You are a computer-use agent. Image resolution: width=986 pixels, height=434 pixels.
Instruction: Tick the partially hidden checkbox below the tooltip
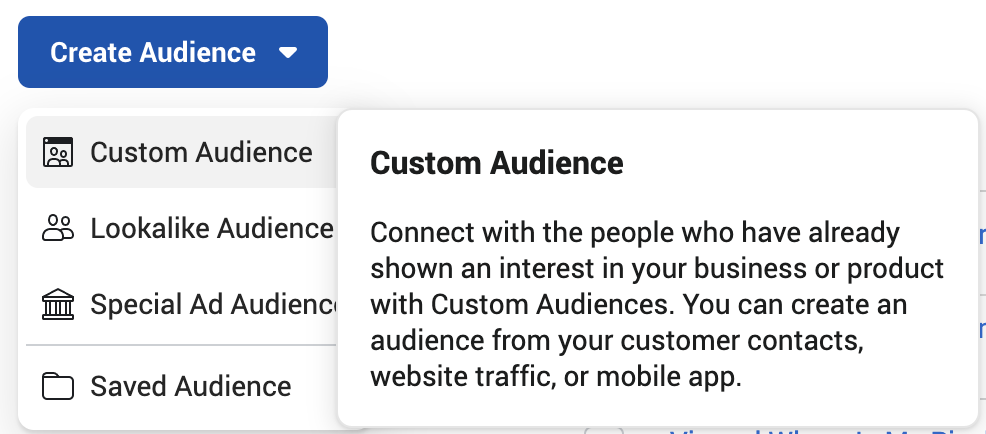(604, 430)
